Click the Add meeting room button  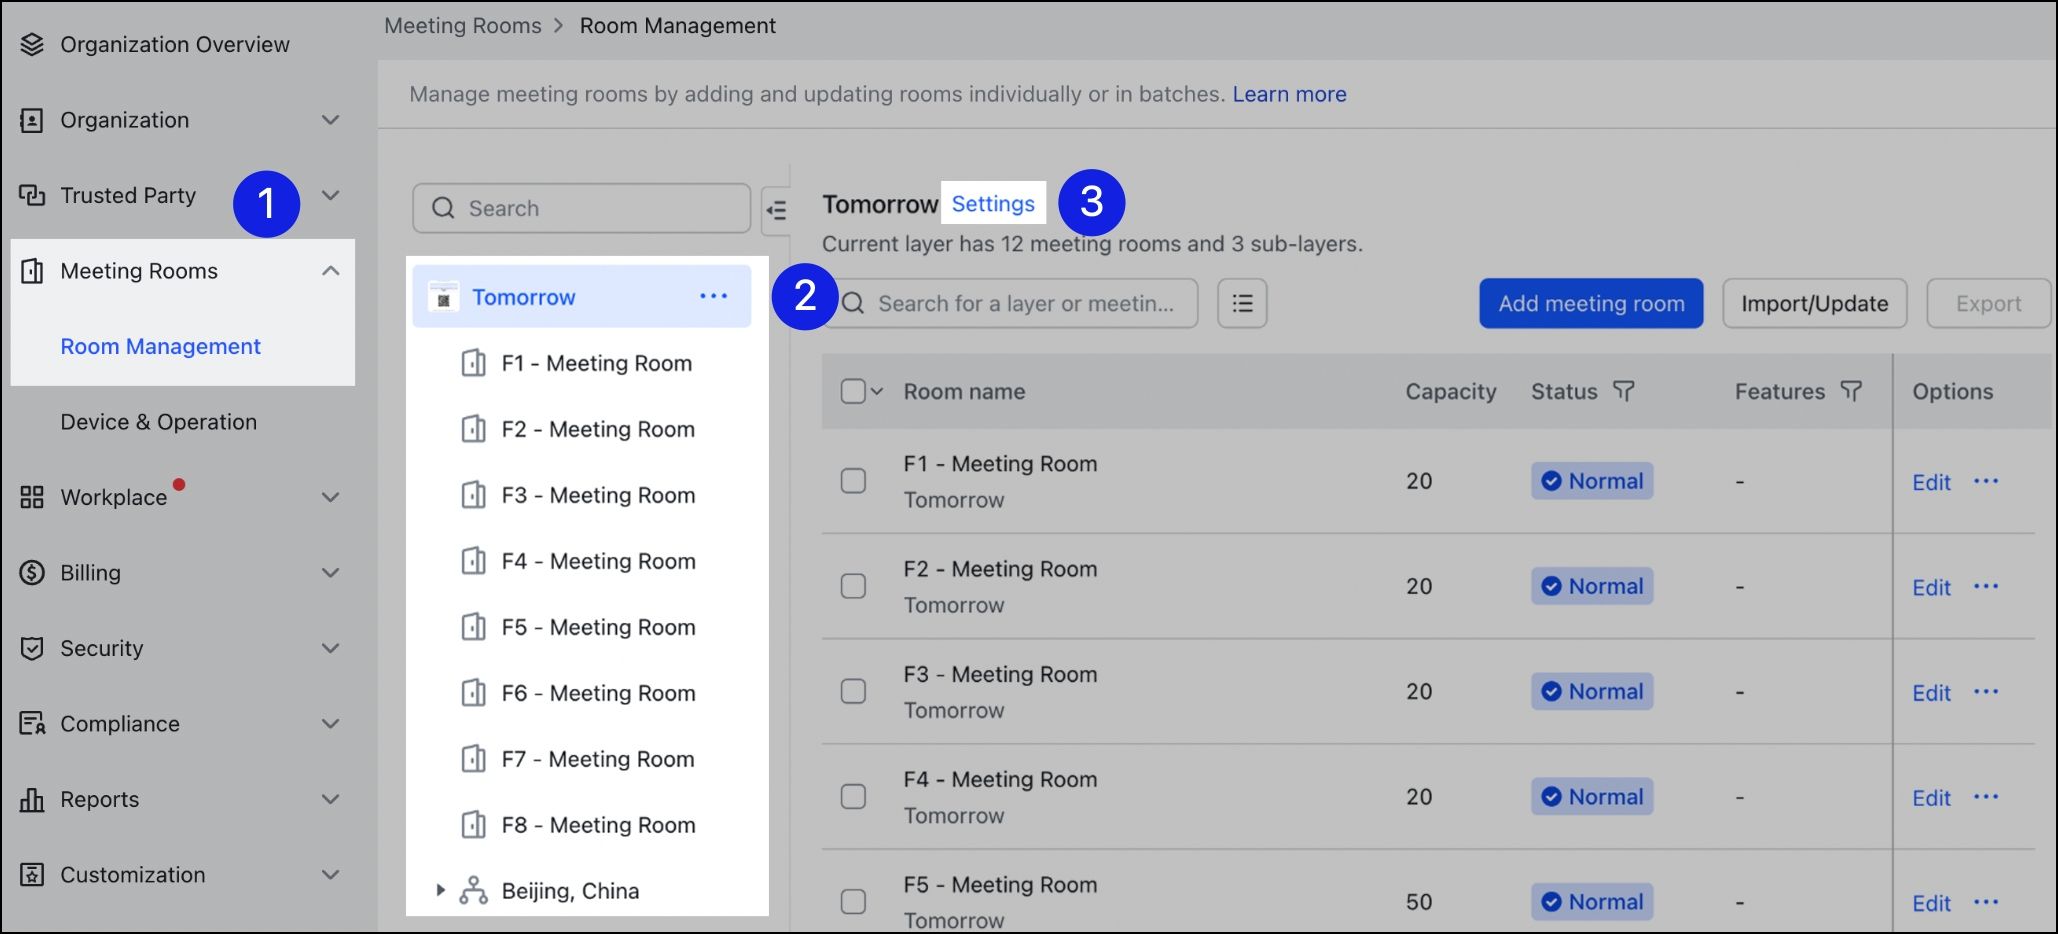[x=1590, y=303]
